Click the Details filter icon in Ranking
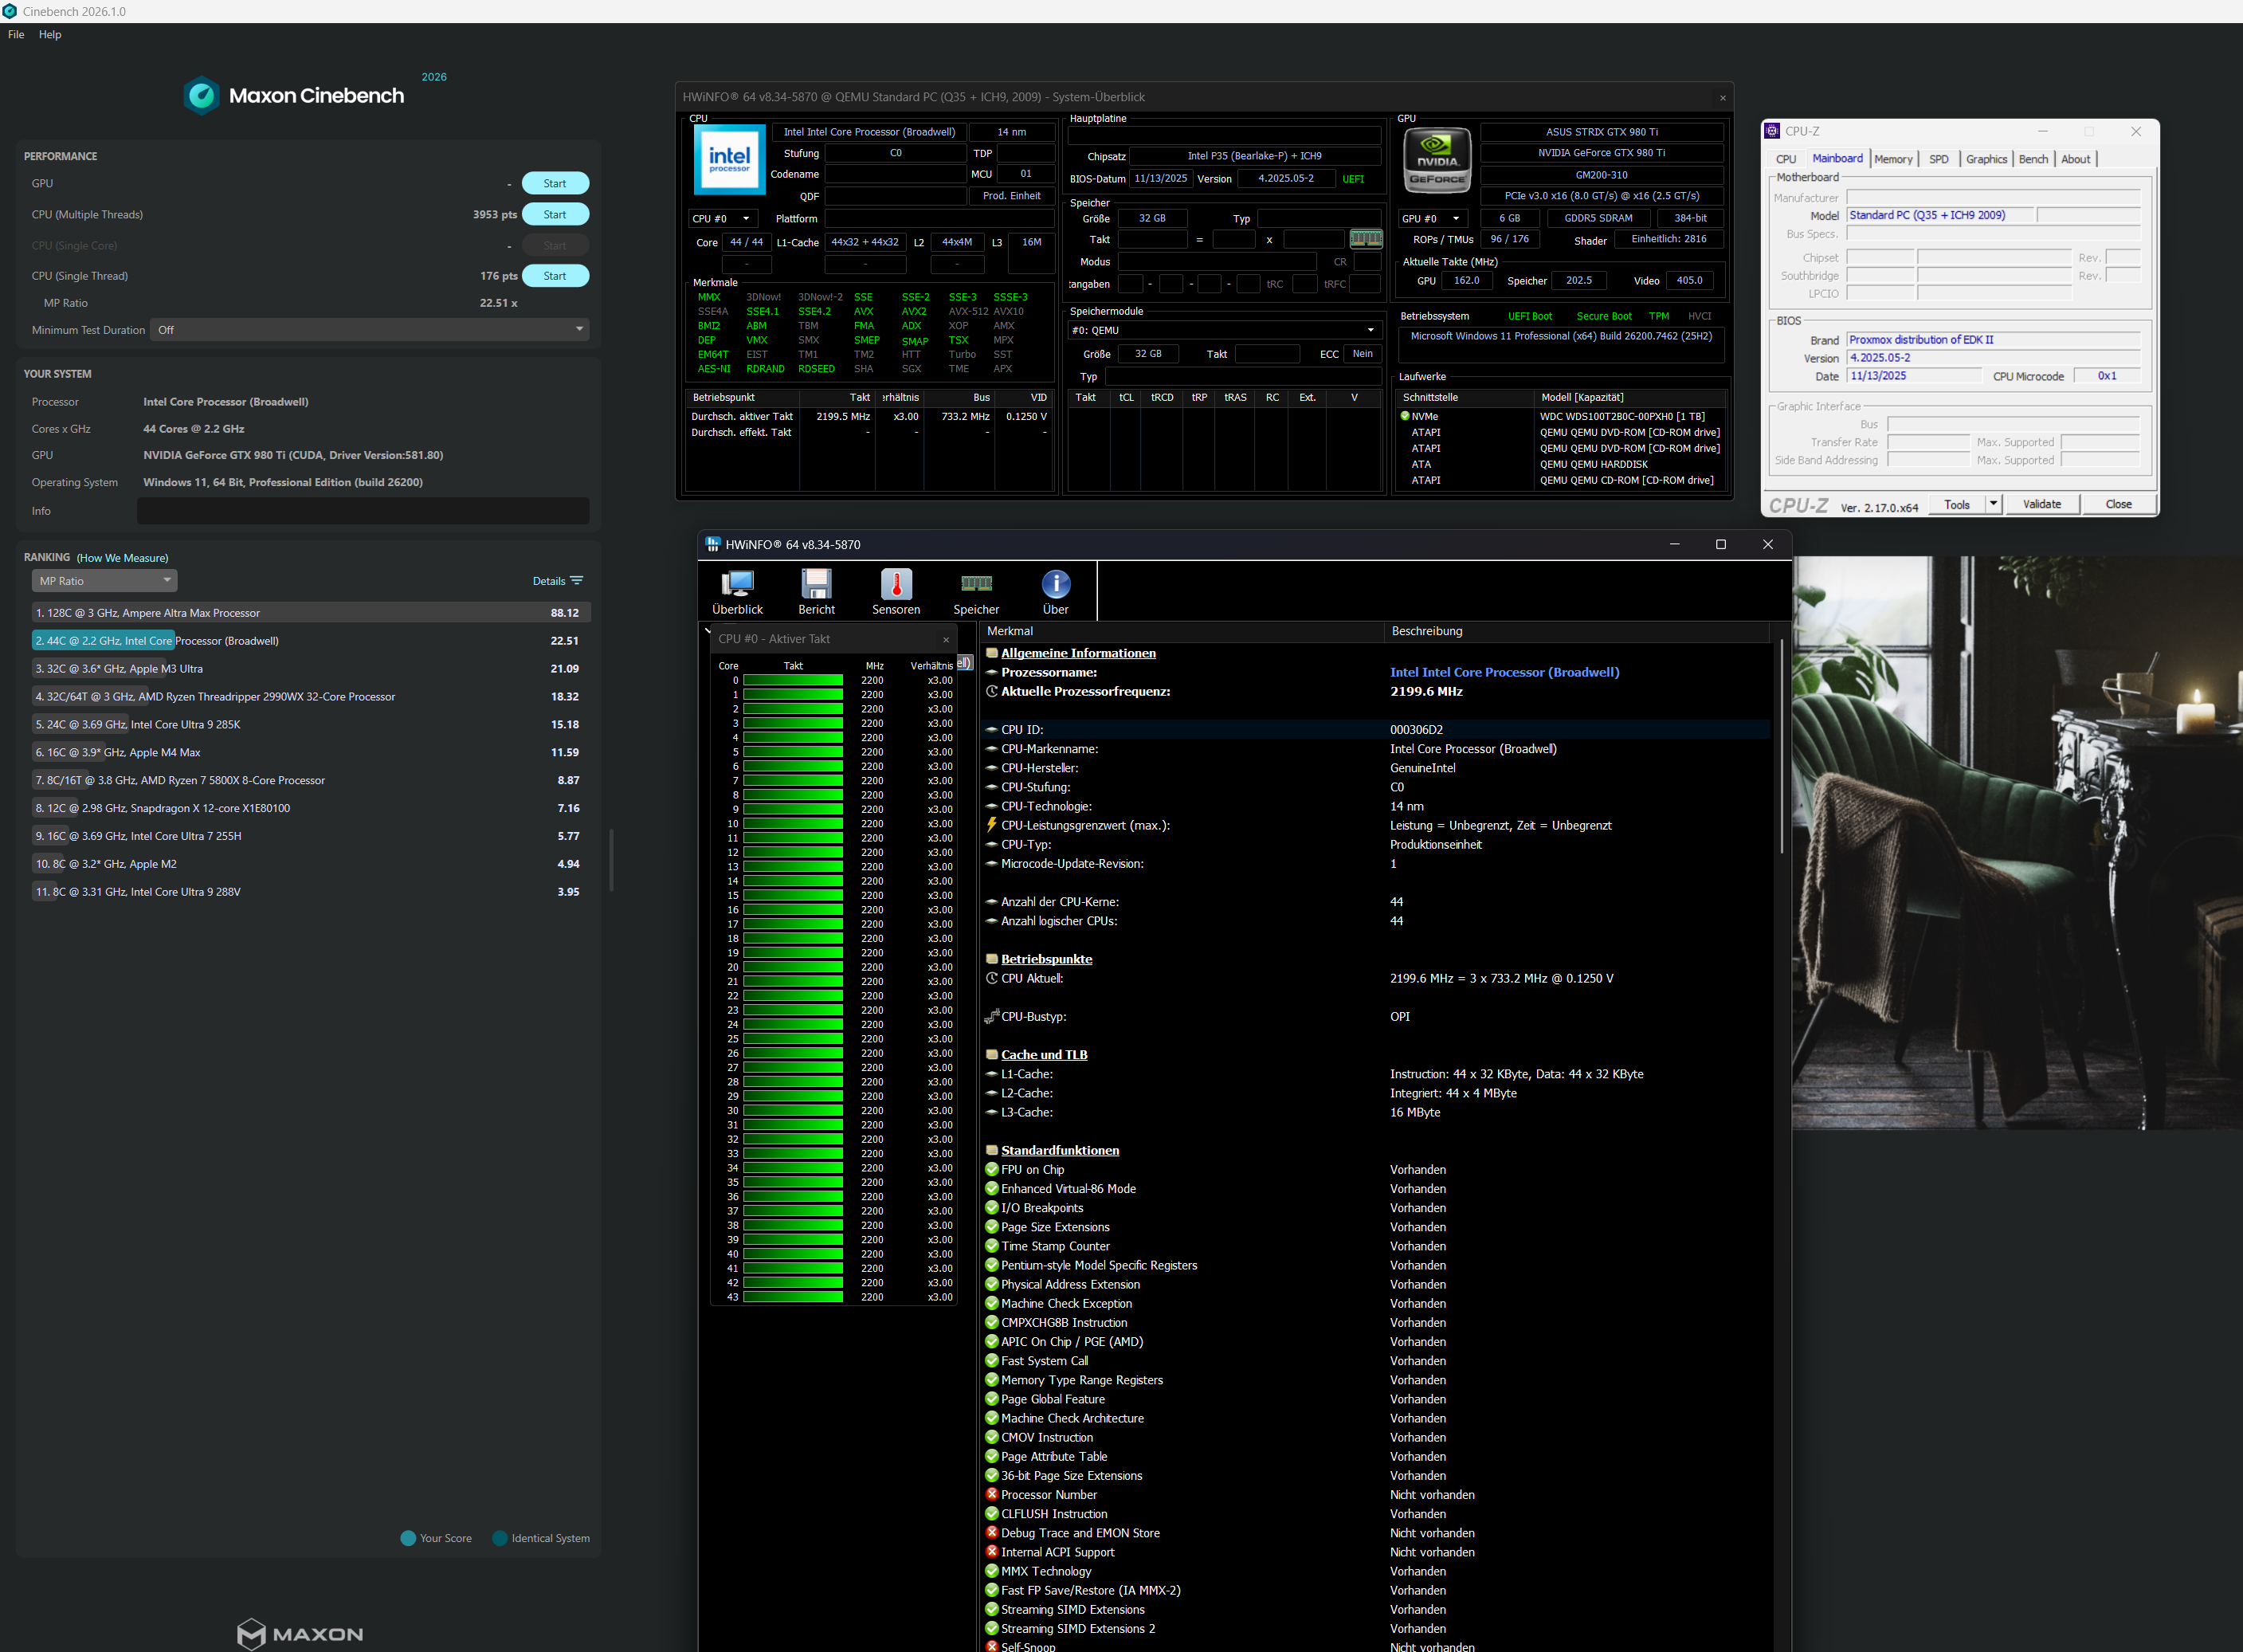Screen dimensions: 2243x1652 577,581
